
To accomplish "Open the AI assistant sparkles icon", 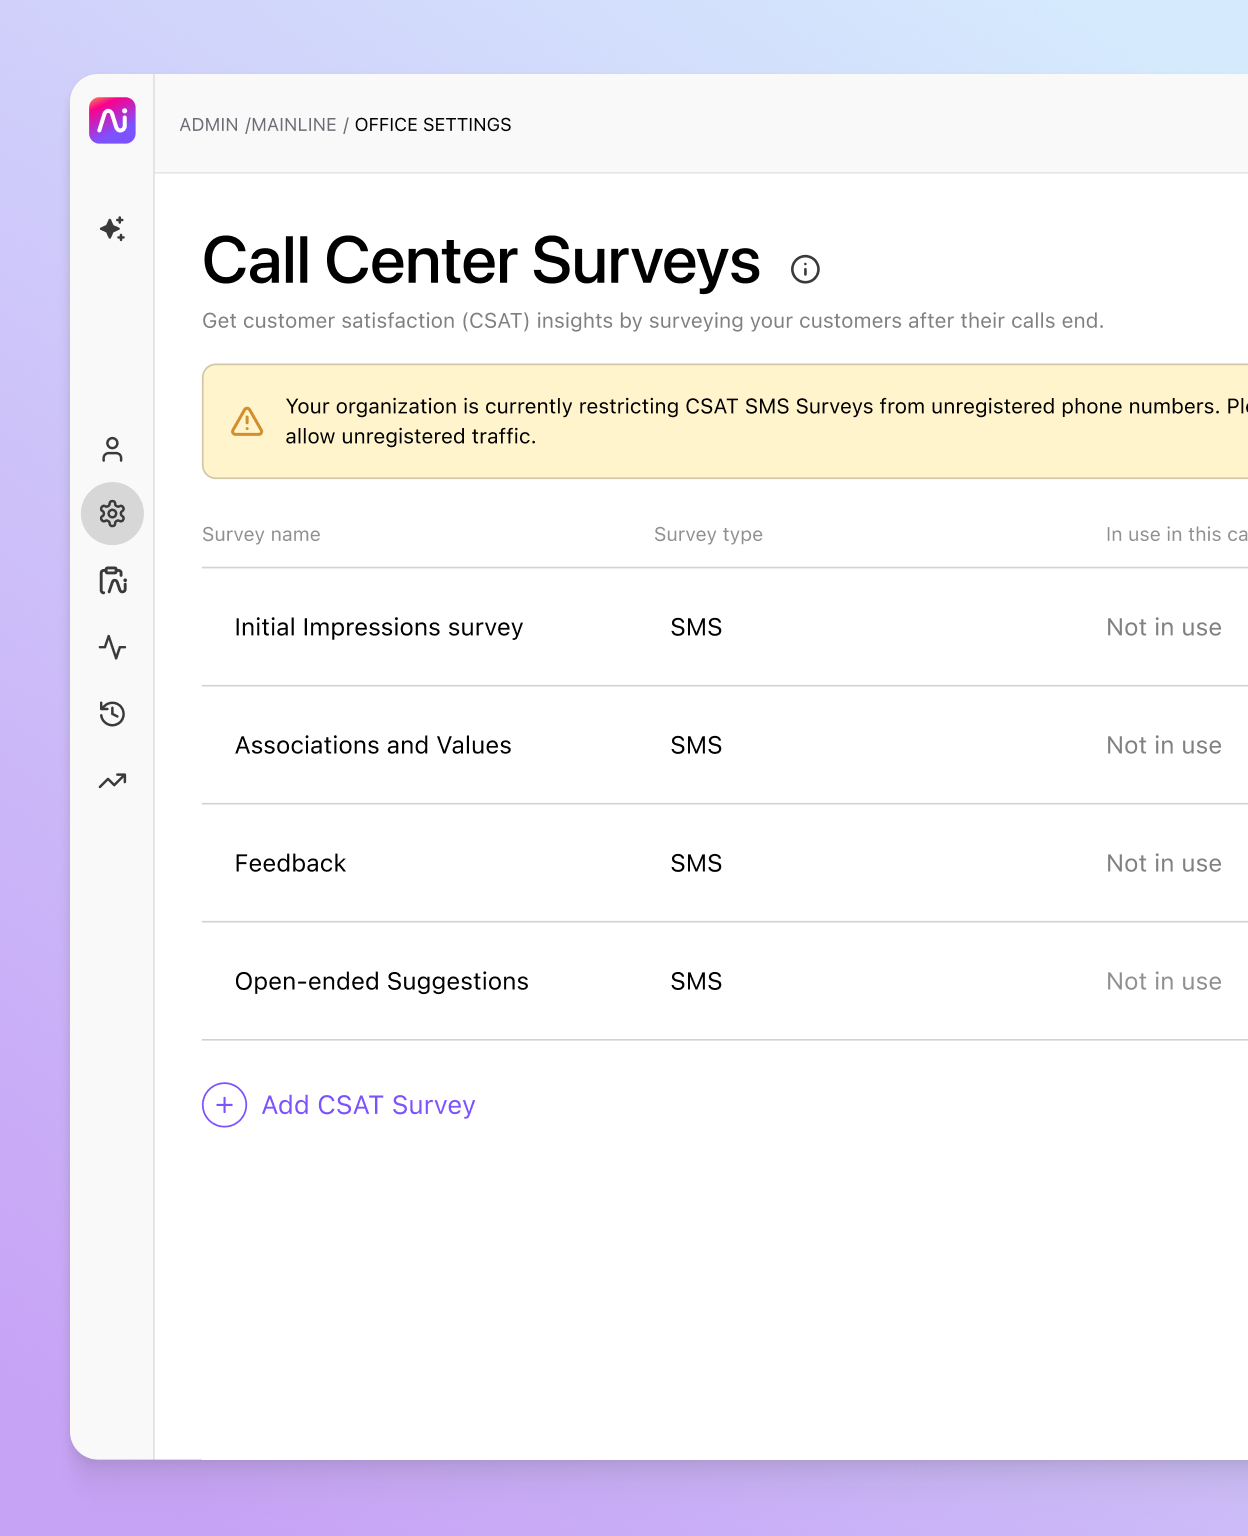I will point(112,229).
